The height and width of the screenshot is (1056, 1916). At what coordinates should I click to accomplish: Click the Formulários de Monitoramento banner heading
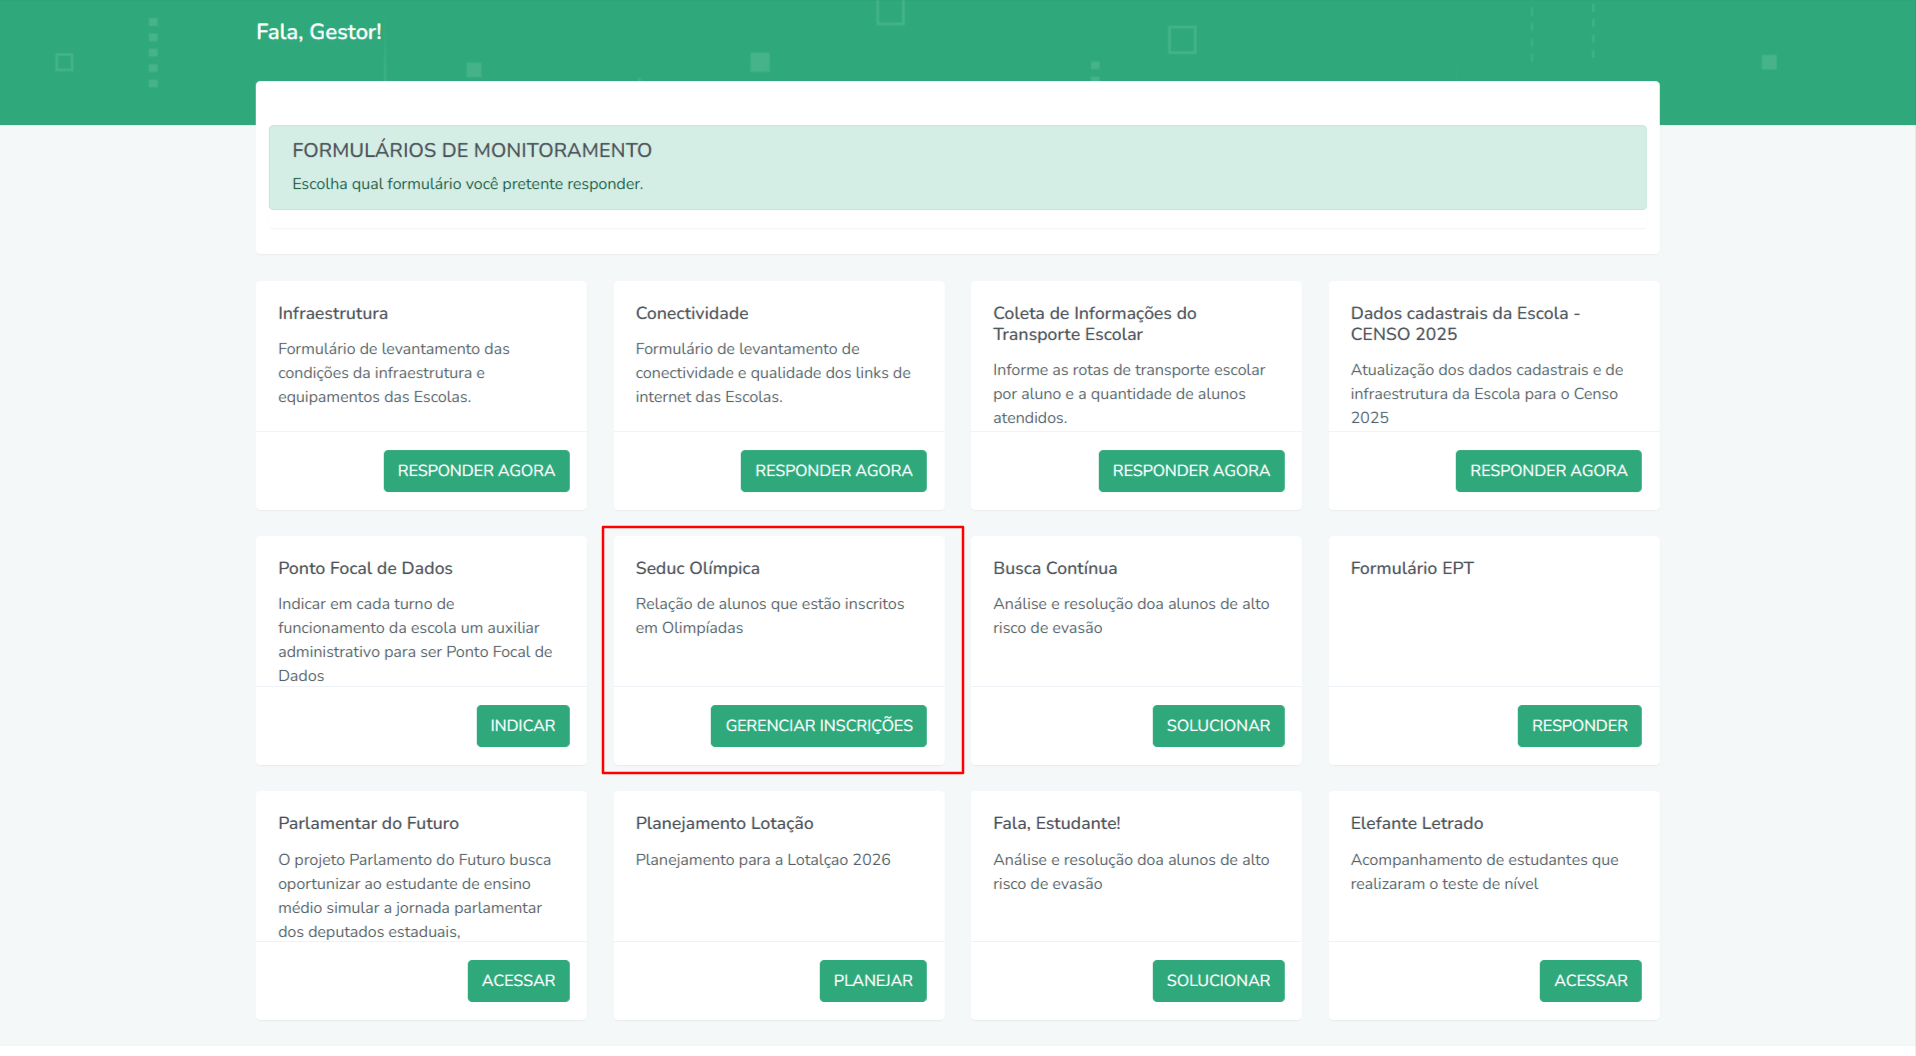(471, 151)
